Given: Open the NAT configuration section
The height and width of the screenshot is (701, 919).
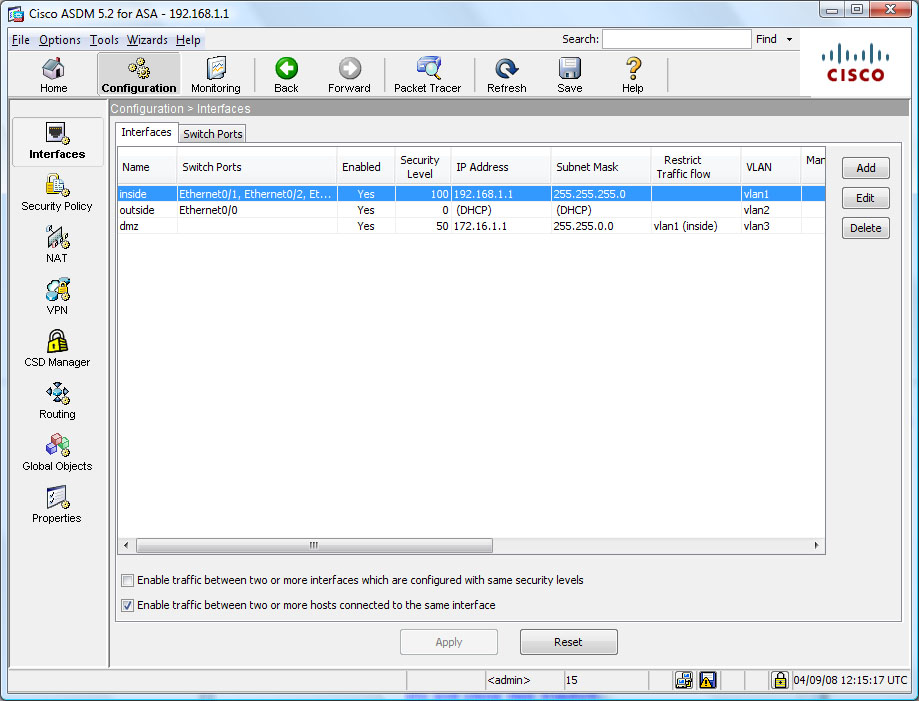Looking at the screenshot, I should [57, 244].
